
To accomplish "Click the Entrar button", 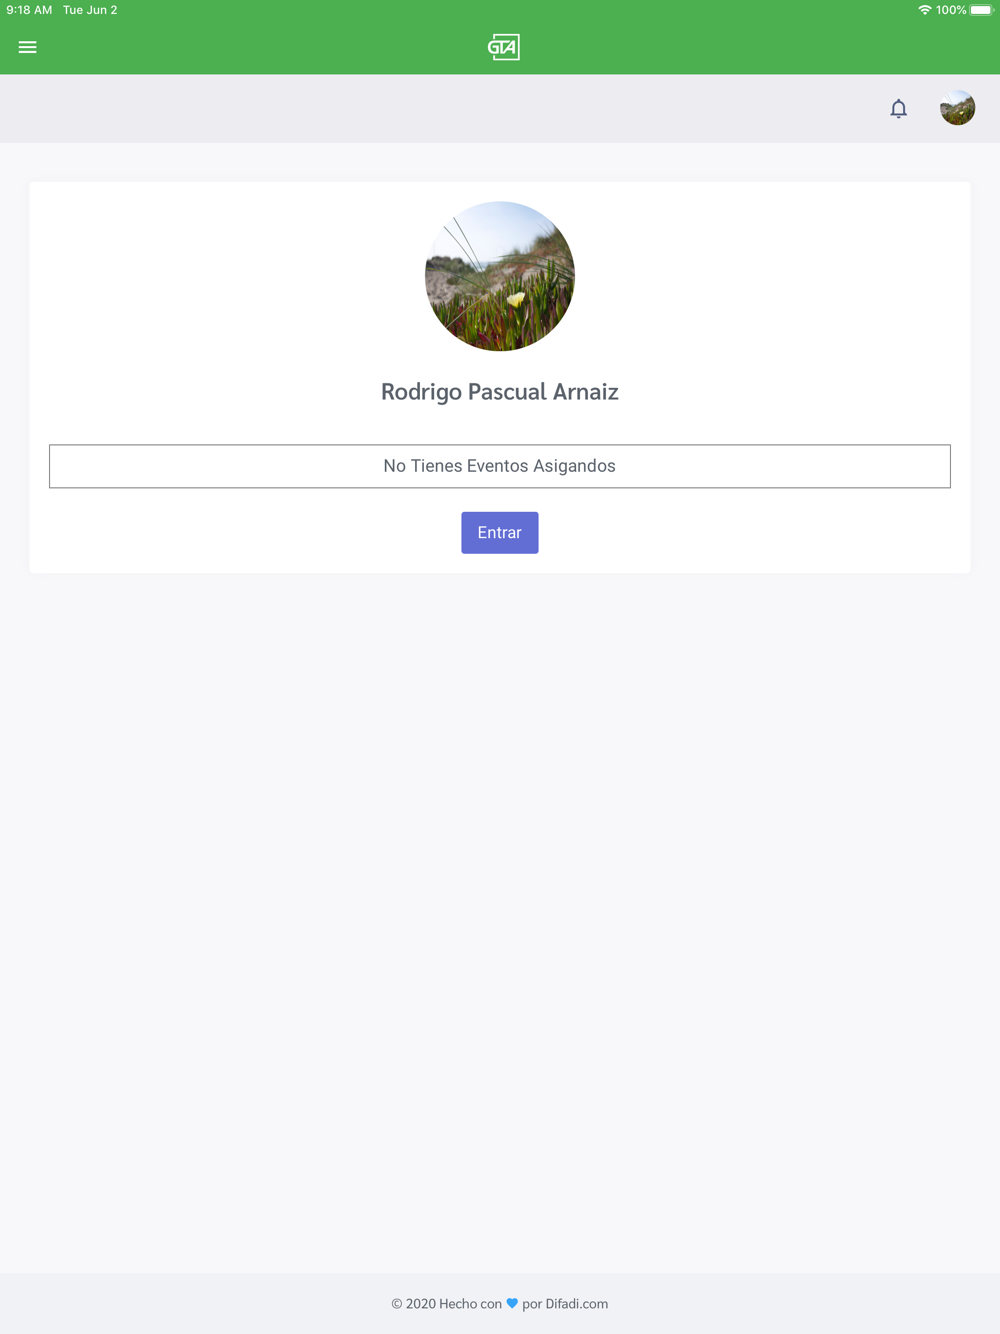I will pyautogui.click(x=500, y=533).
